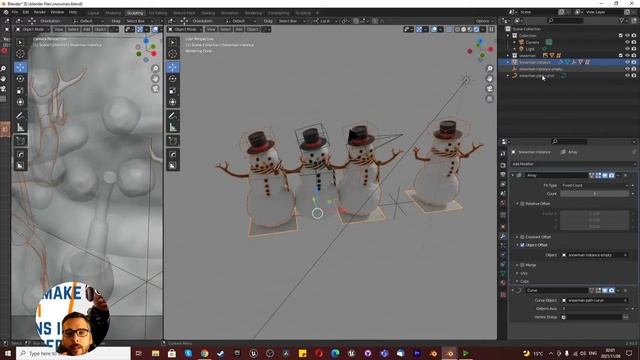Select the Annotate tool in left viewport
The height and width of the screenshot is (360, 640).
(20, 116)
